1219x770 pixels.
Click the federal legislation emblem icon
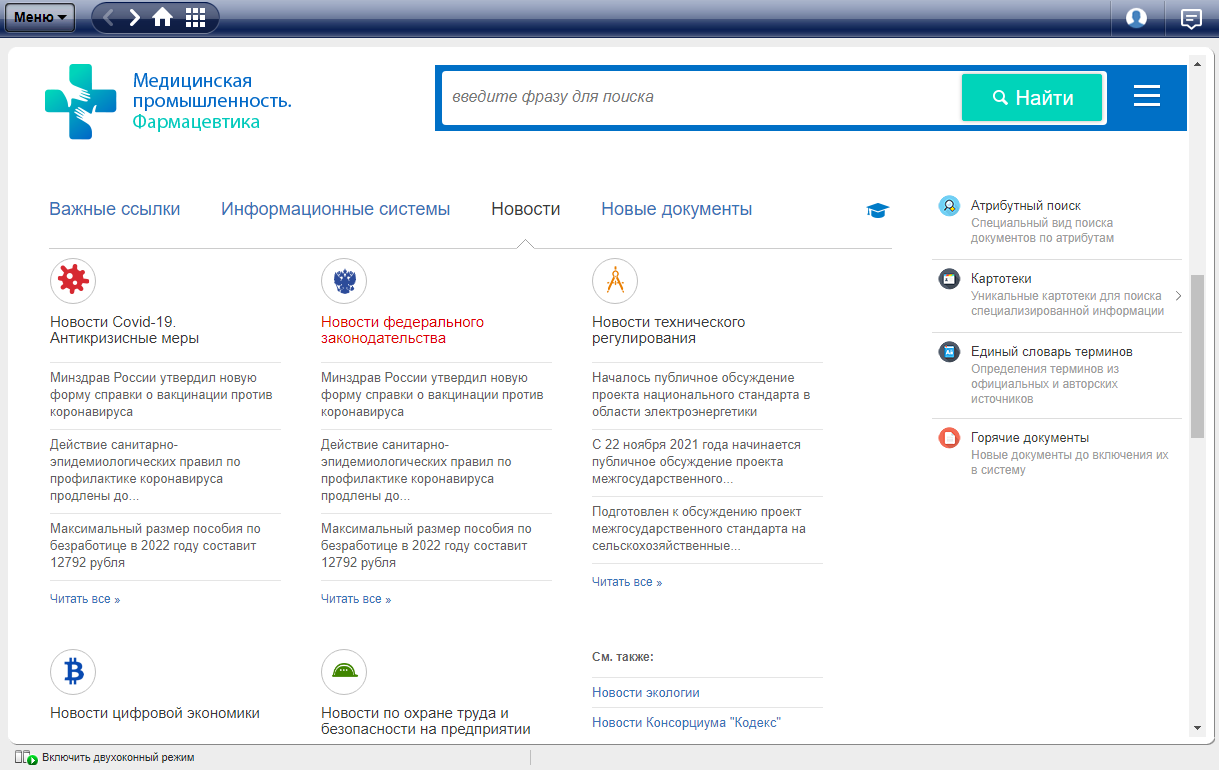tap(344, 281)
